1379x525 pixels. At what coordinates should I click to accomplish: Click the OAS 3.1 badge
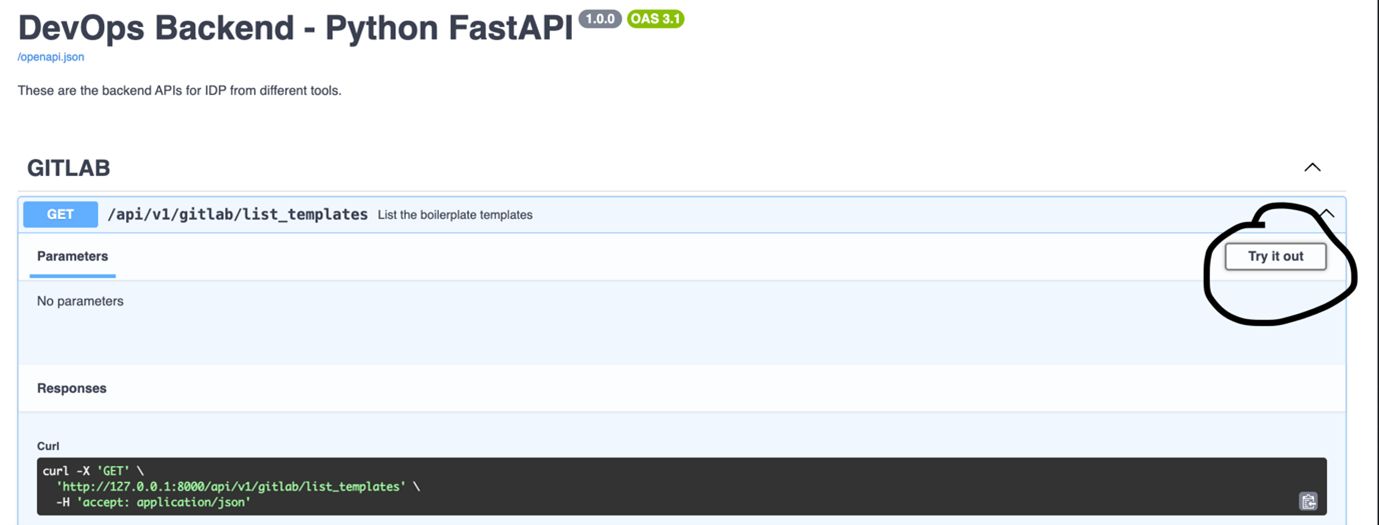tap(656, 19)
